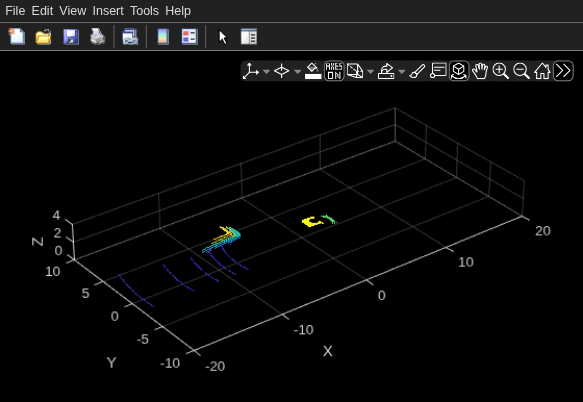Click the Z axis label
Image resolution: width=583 pixels, height=402 pixels.
point(38,242)
